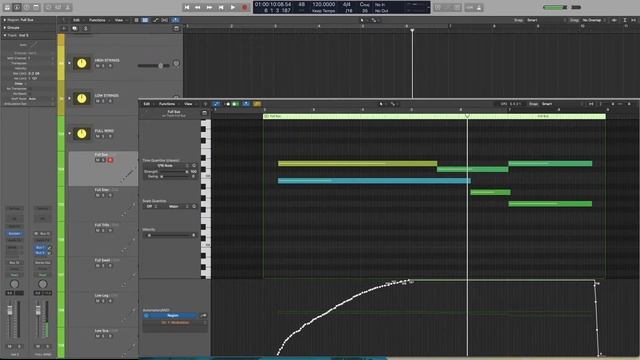Toggle the Editors button in the control bar
Screen dimensions: 640x360
point(68,7)
